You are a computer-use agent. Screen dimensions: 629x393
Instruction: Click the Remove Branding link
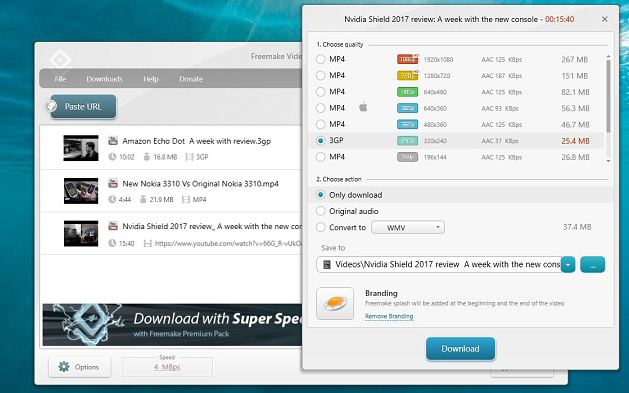click(x=389, y=316)
